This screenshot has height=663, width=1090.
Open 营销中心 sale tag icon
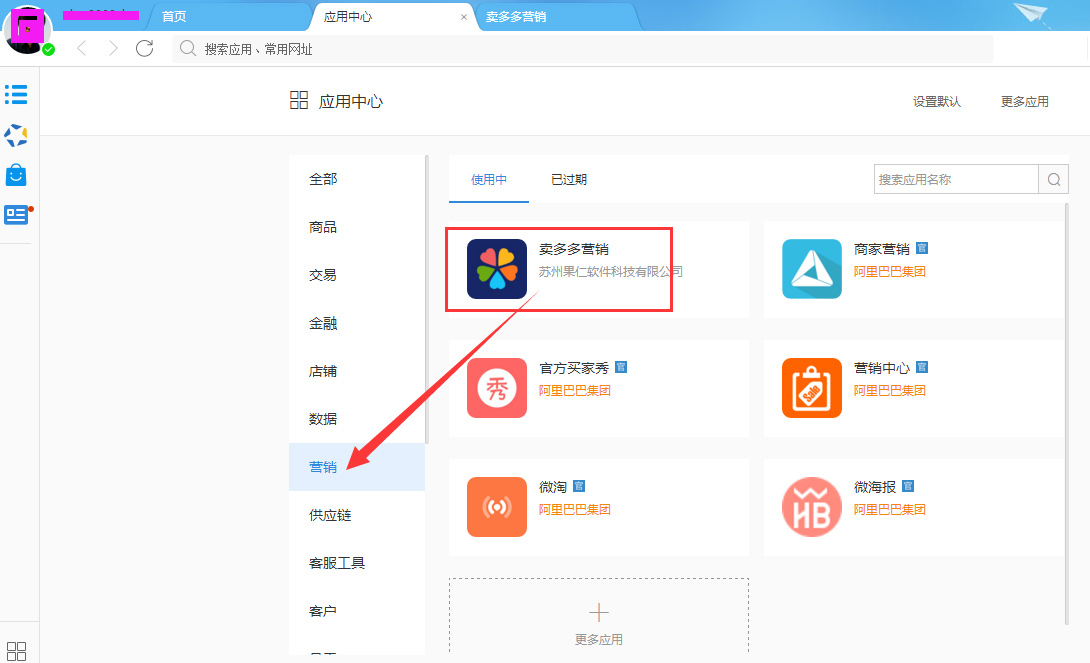click(811, 388)
